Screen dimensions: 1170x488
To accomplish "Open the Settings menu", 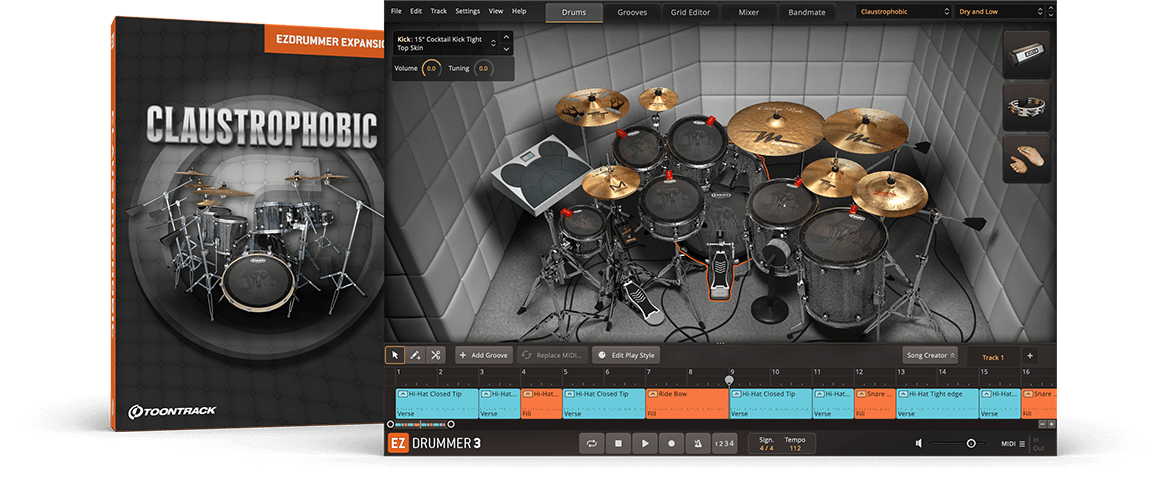I will (x=468, y=11).
